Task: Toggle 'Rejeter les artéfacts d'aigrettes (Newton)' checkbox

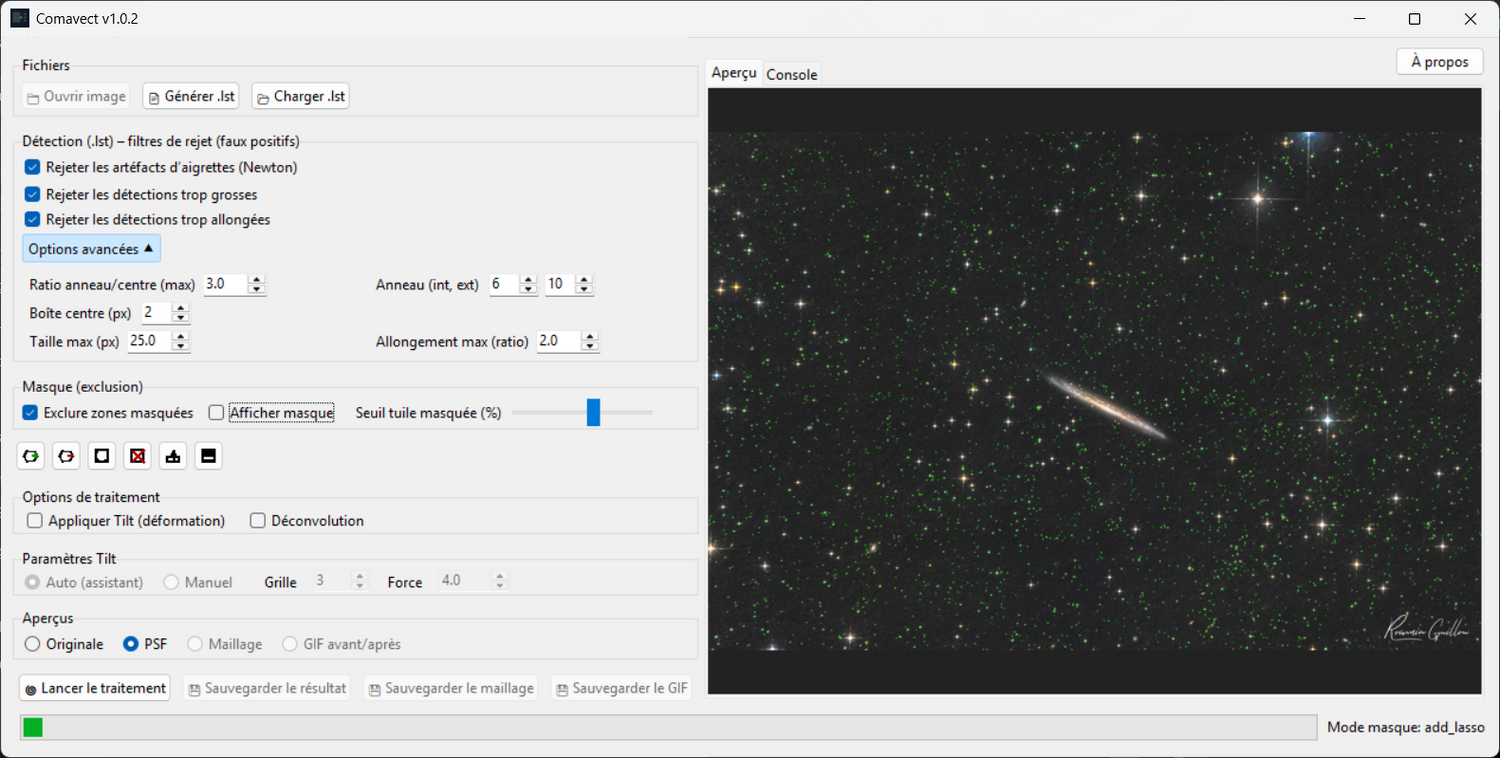Action: (32, 167)
